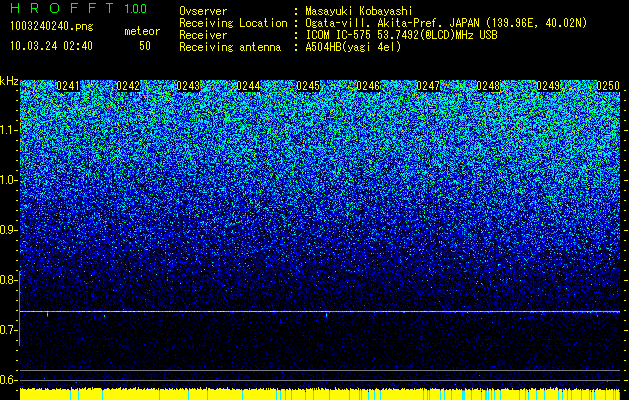
Task: Click the Receiver label
Action: tap(203, 35)
